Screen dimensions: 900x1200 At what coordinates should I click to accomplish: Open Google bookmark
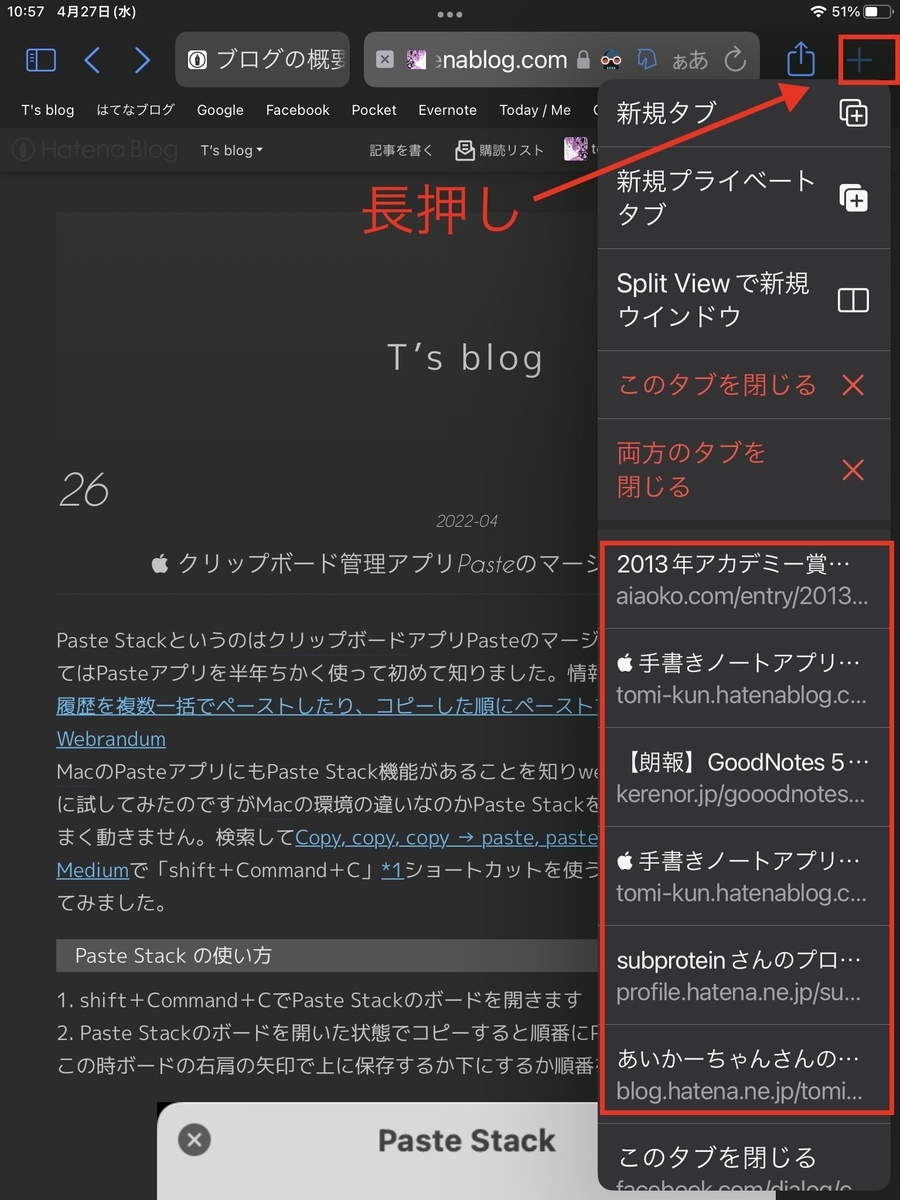(x=220, y=110)
